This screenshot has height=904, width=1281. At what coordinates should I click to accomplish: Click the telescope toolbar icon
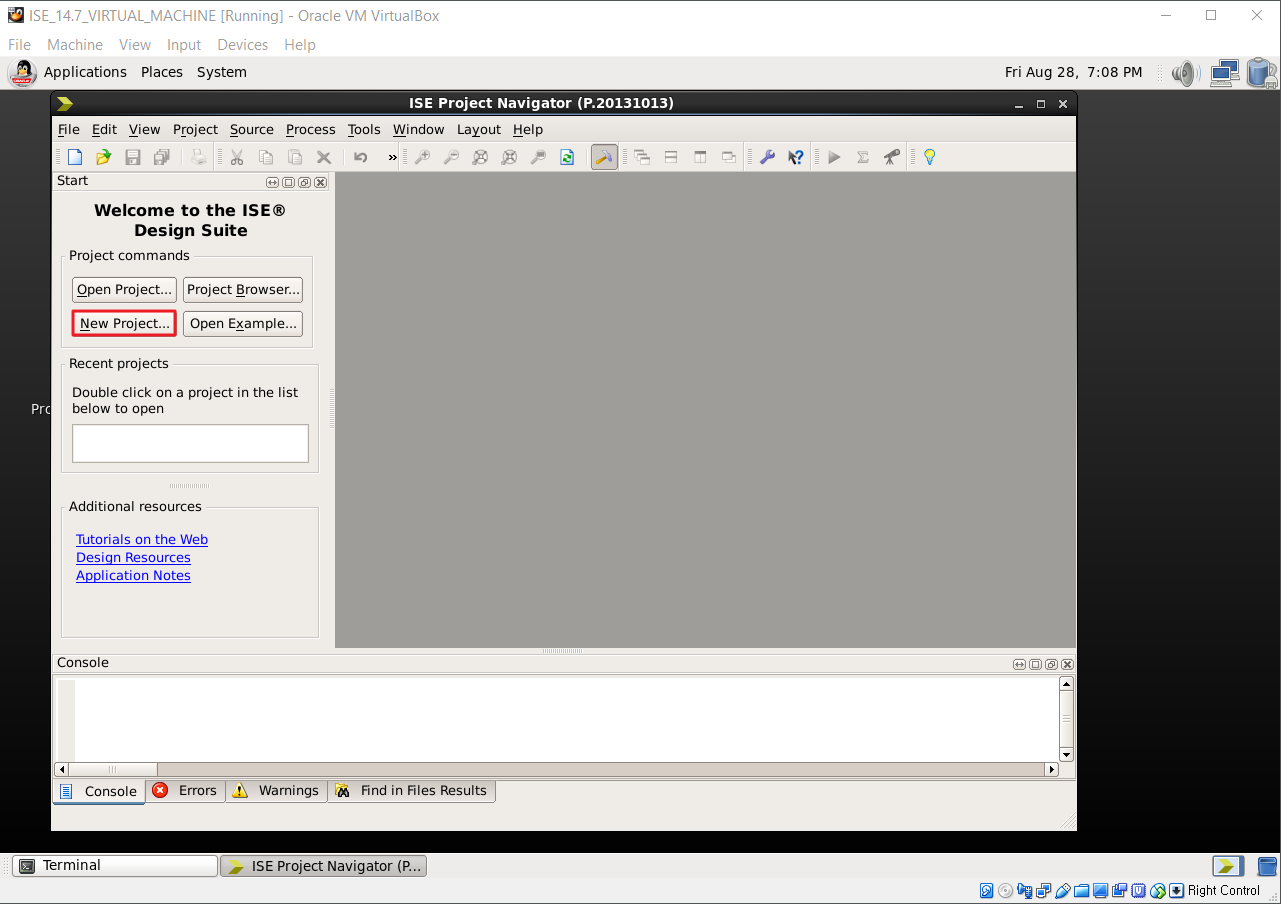[892, 157]
